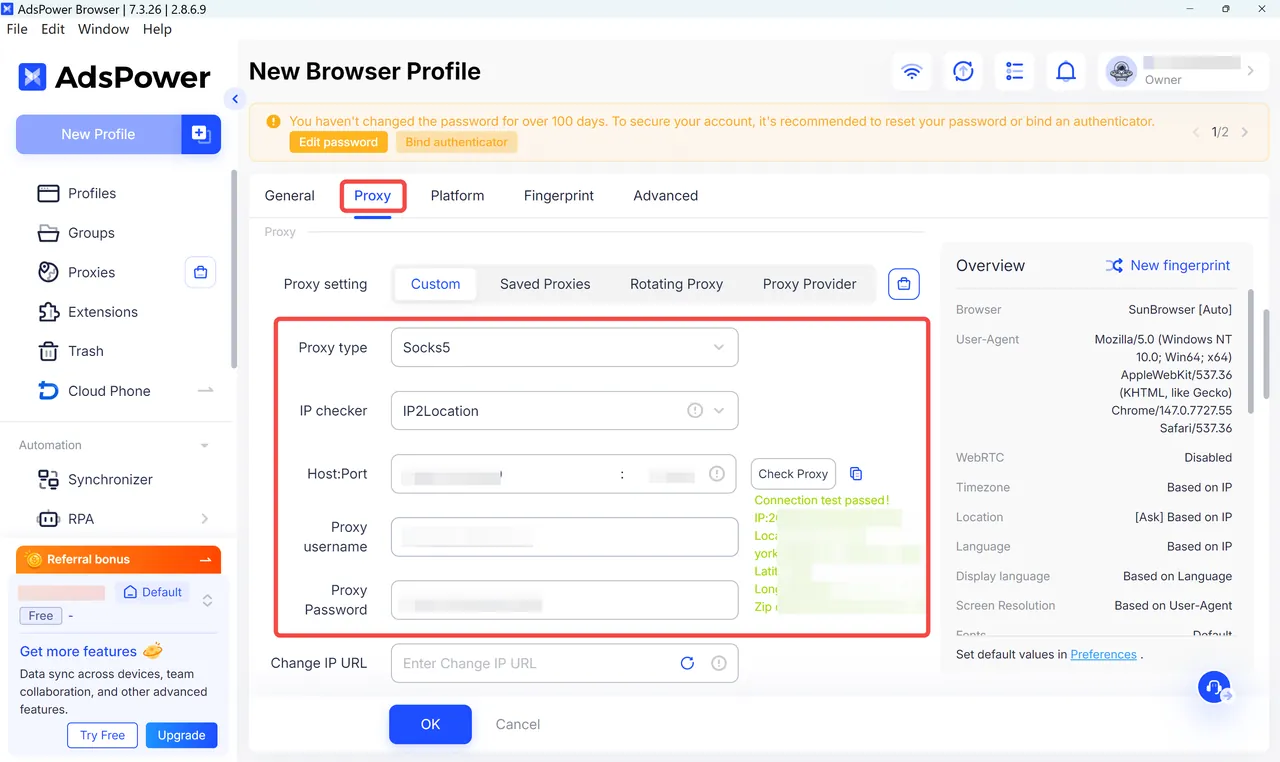
Task: Switch to the Fingerprint tab
Action: click(x=559, y=195)
